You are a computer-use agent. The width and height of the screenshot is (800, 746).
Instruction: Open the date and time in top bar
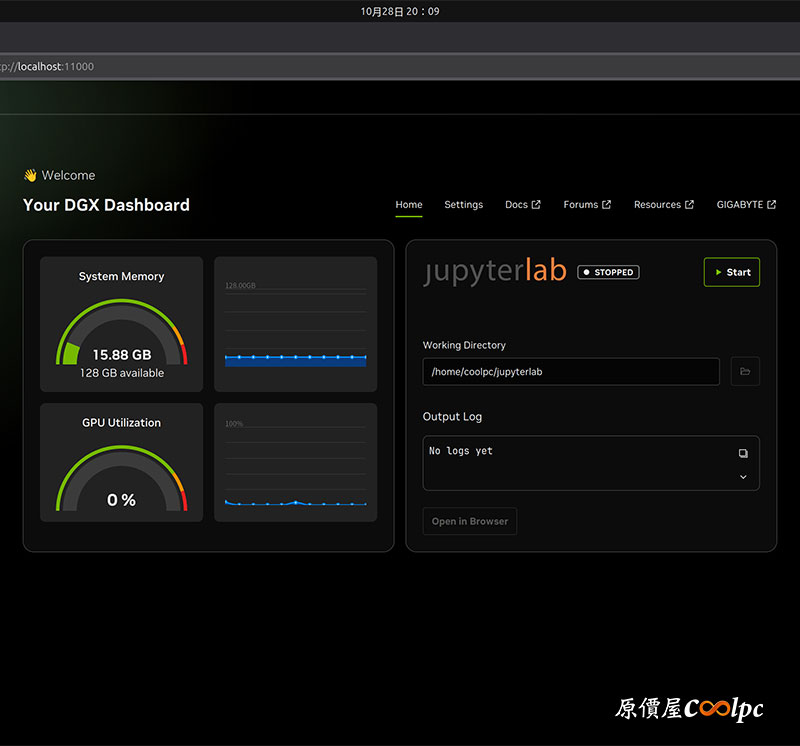pos(400,12)
